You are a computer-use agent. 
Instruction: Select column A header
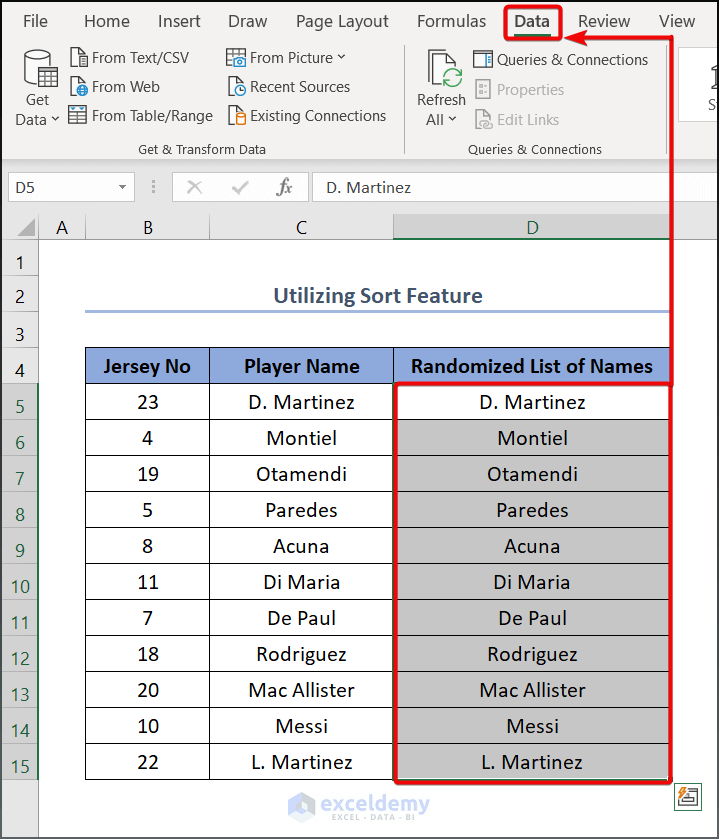click(x=62, y=227)
